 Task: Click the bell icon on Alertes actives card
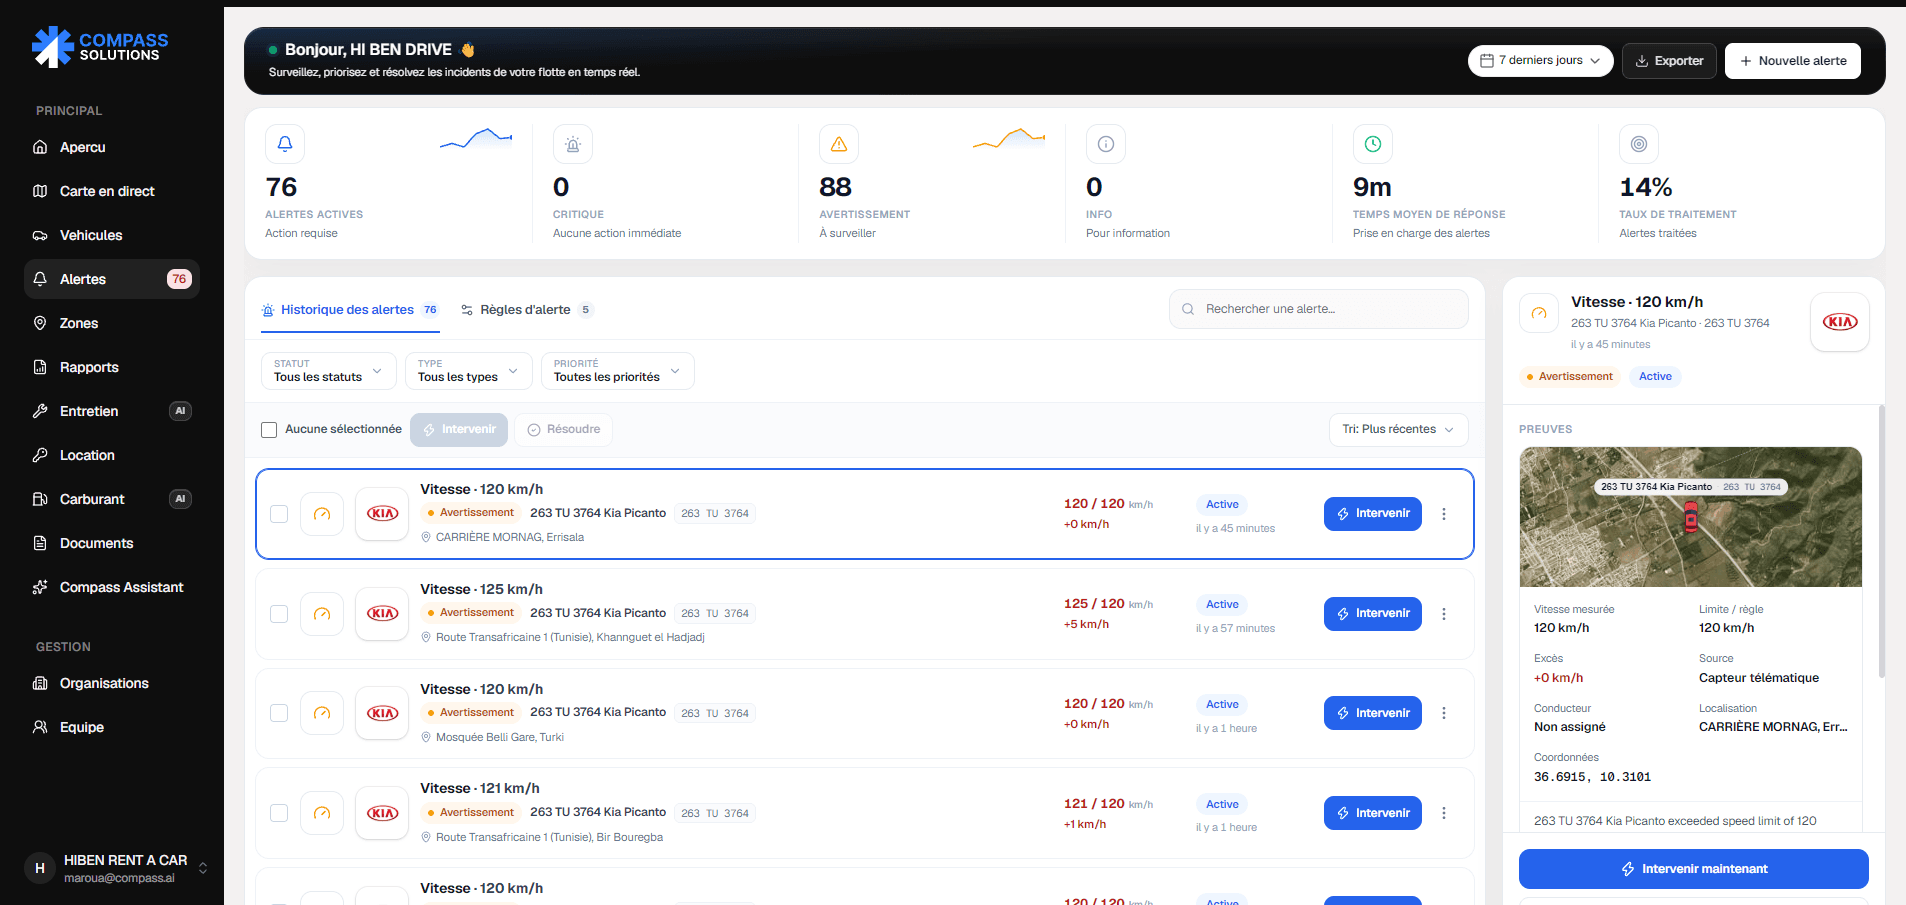pyautogui.click(x=285, y=144)
